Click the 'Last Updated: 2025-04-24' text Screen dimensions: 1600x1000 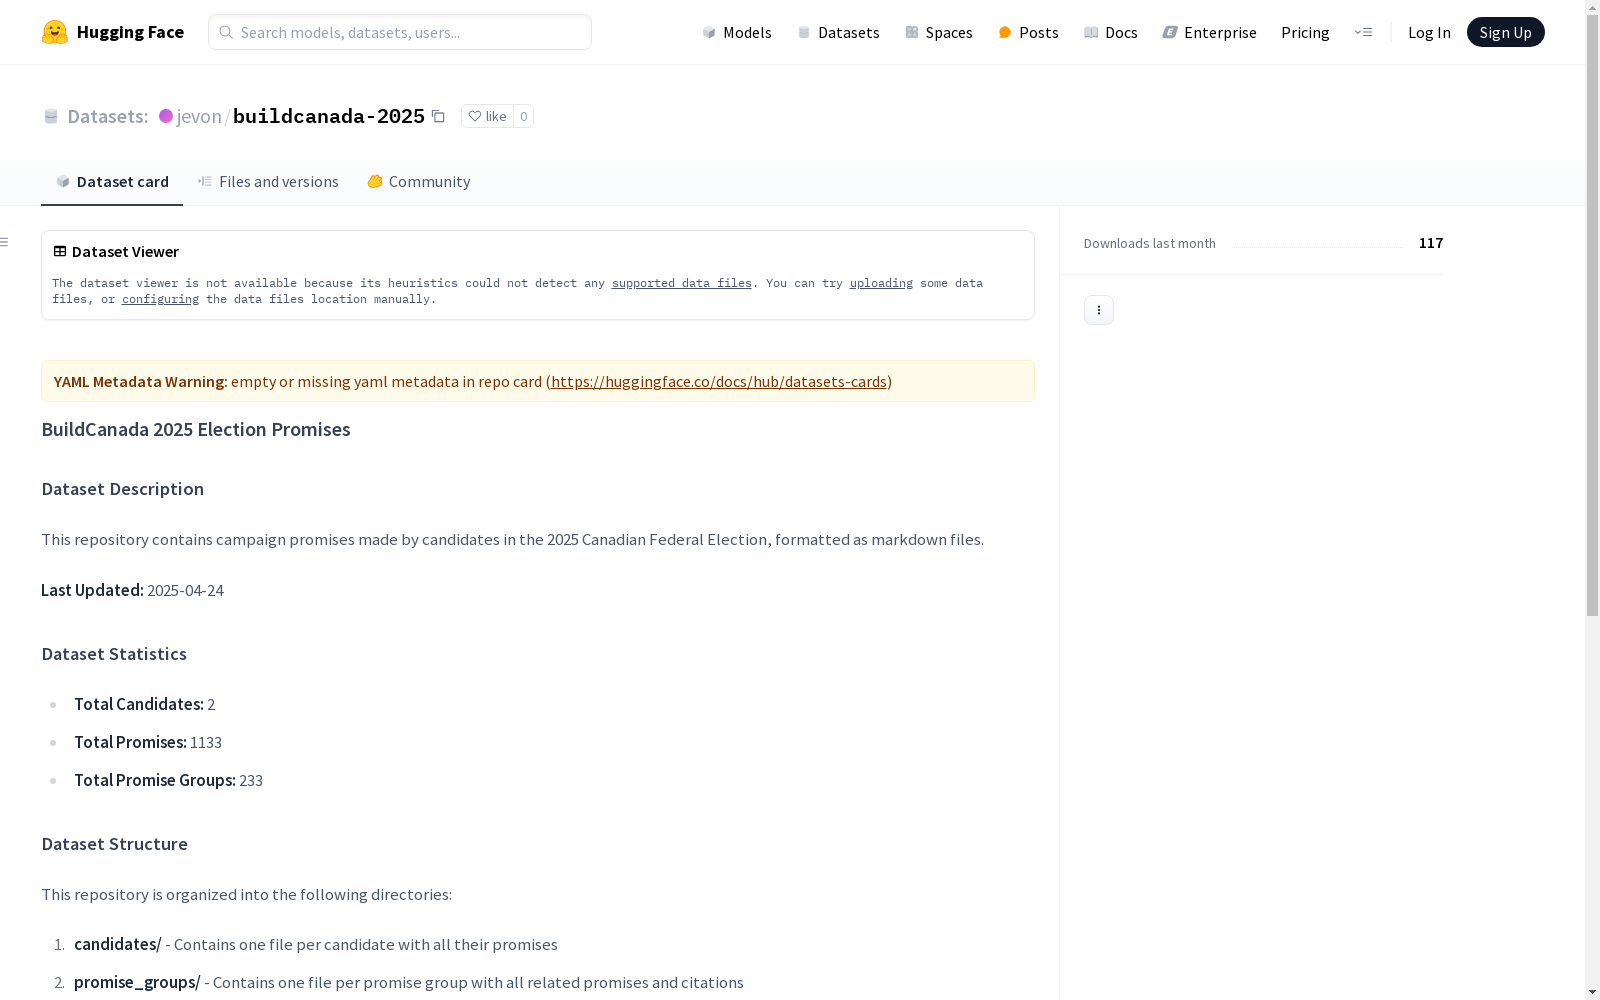[x=132, y=590]
